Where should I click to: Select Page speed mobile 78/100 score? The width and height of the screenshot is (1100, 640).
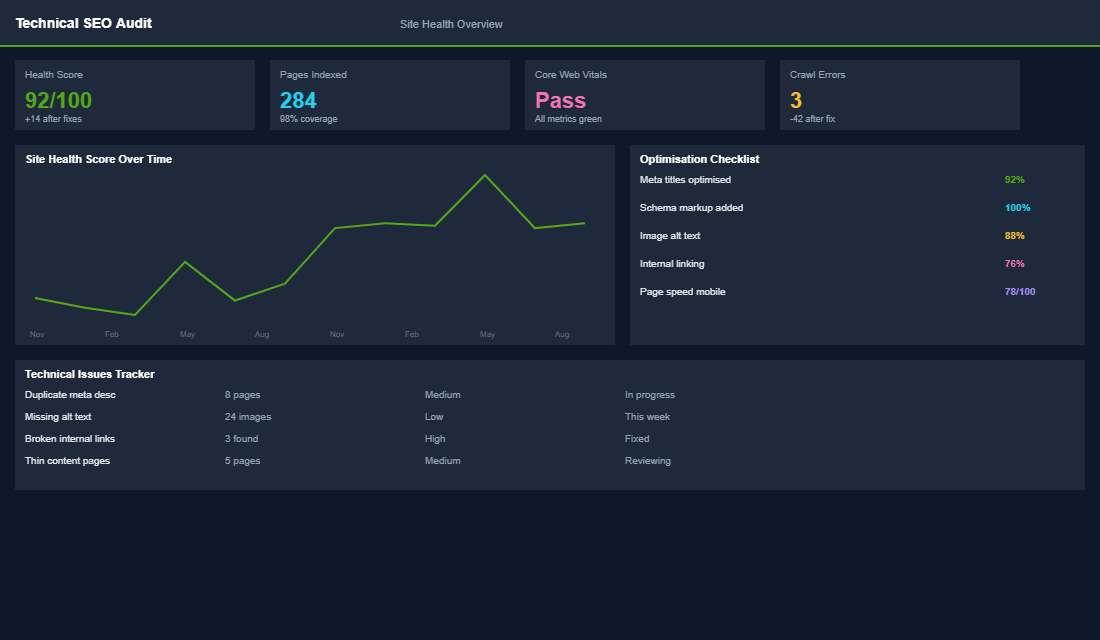(1018, 292)
